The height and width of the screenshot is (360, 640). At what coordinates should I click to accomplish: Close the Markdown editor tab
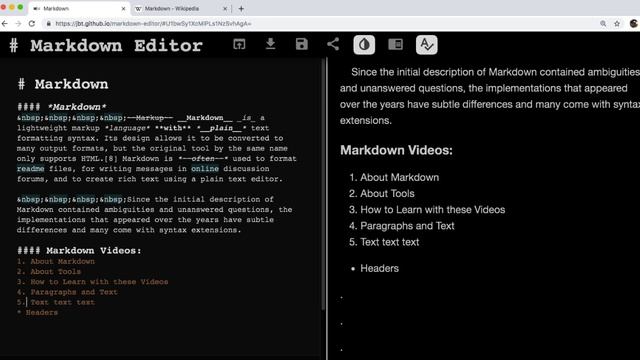(x=123, y=9)
